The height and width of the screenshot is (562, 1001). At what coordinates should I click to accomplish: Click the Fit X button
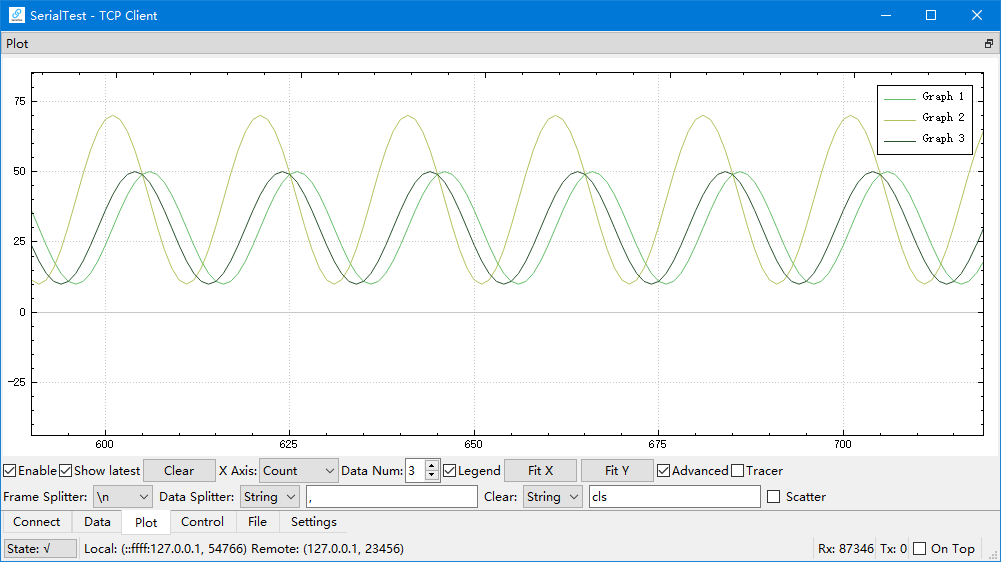(x=540, y=471)
